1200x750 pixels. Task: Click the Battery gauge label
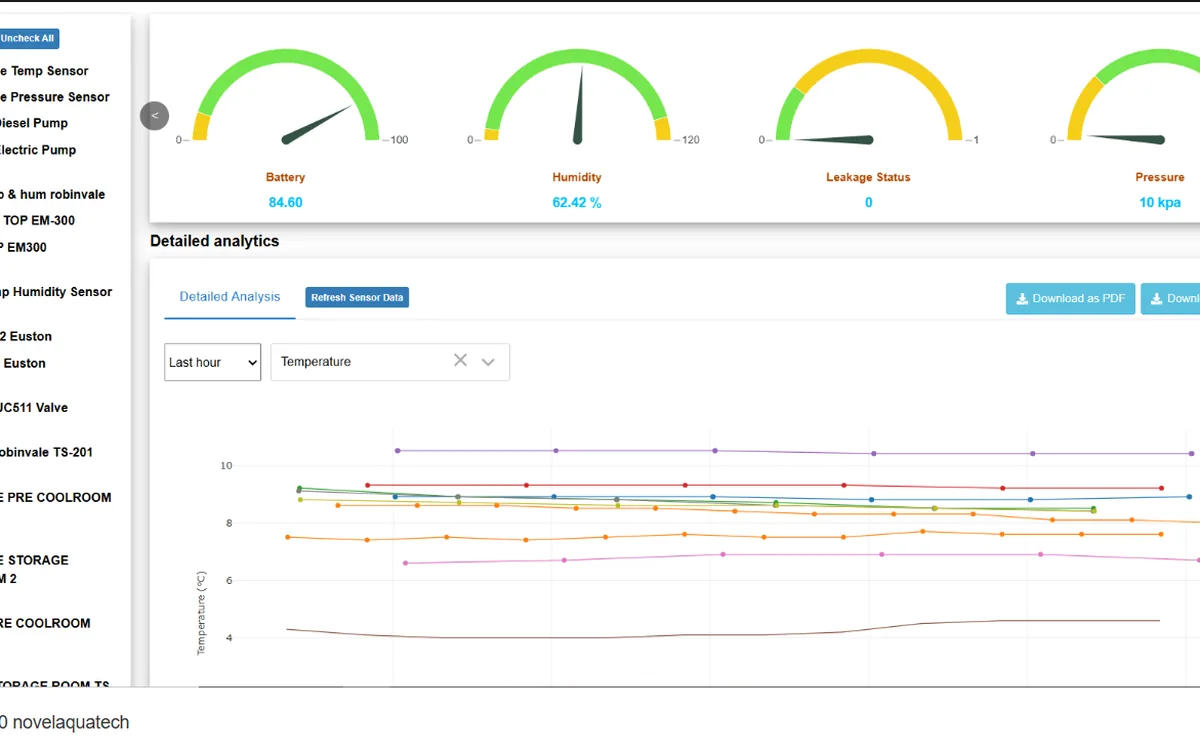(x=286, y=177)
